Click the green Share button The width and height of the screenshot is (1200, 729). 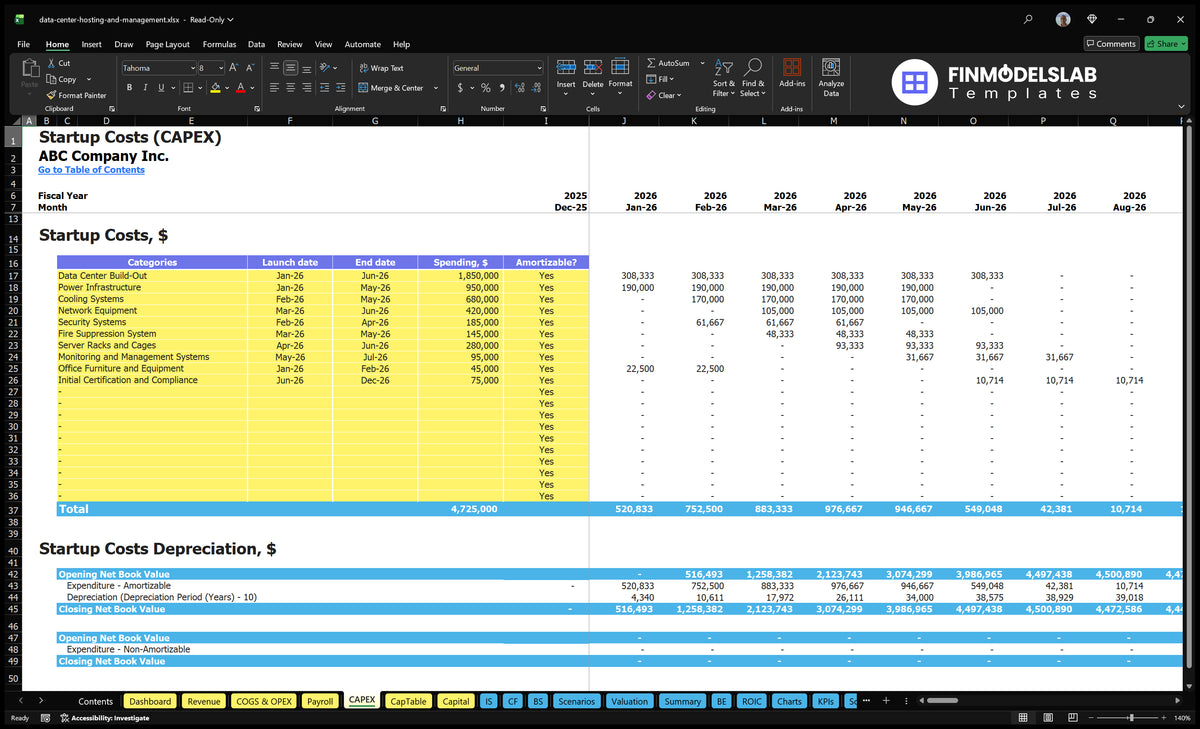[x=1165, y=44]
